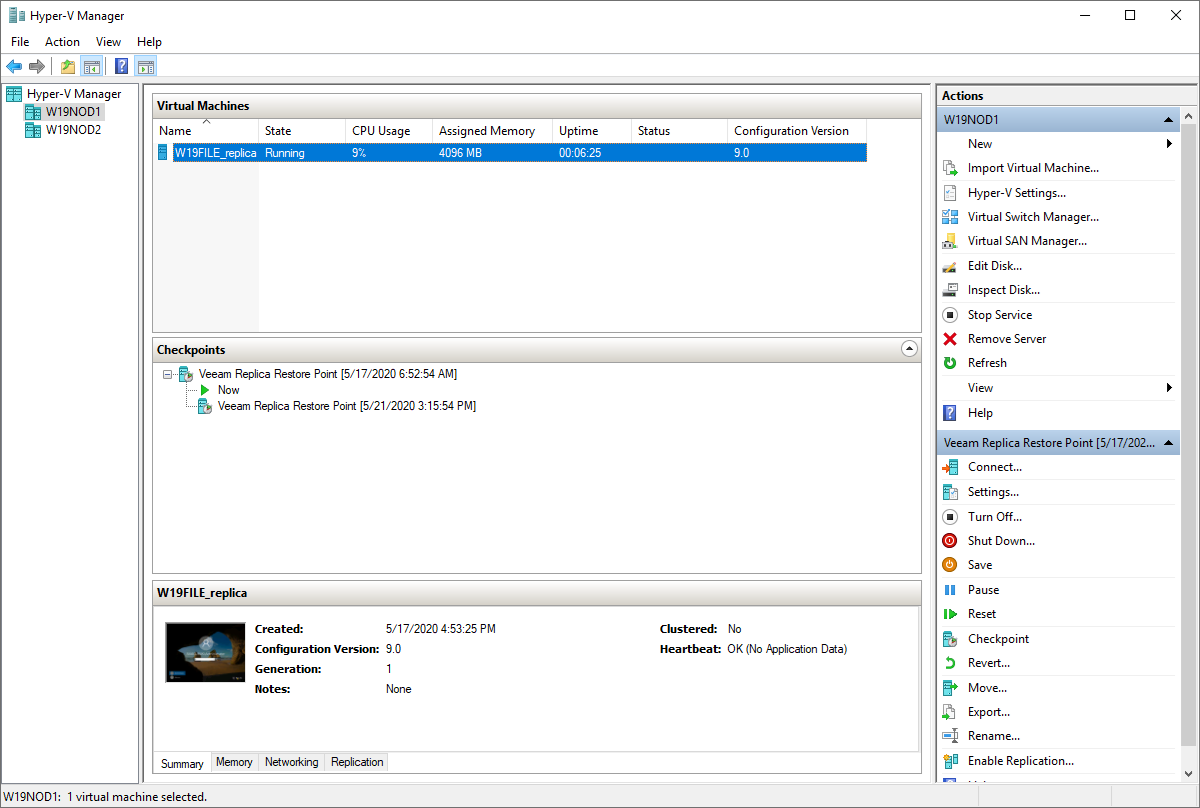The height and width of the screenshot is (808, 1200).
Task: Switch to the Memory tab
Action: (x=234, y=762)
